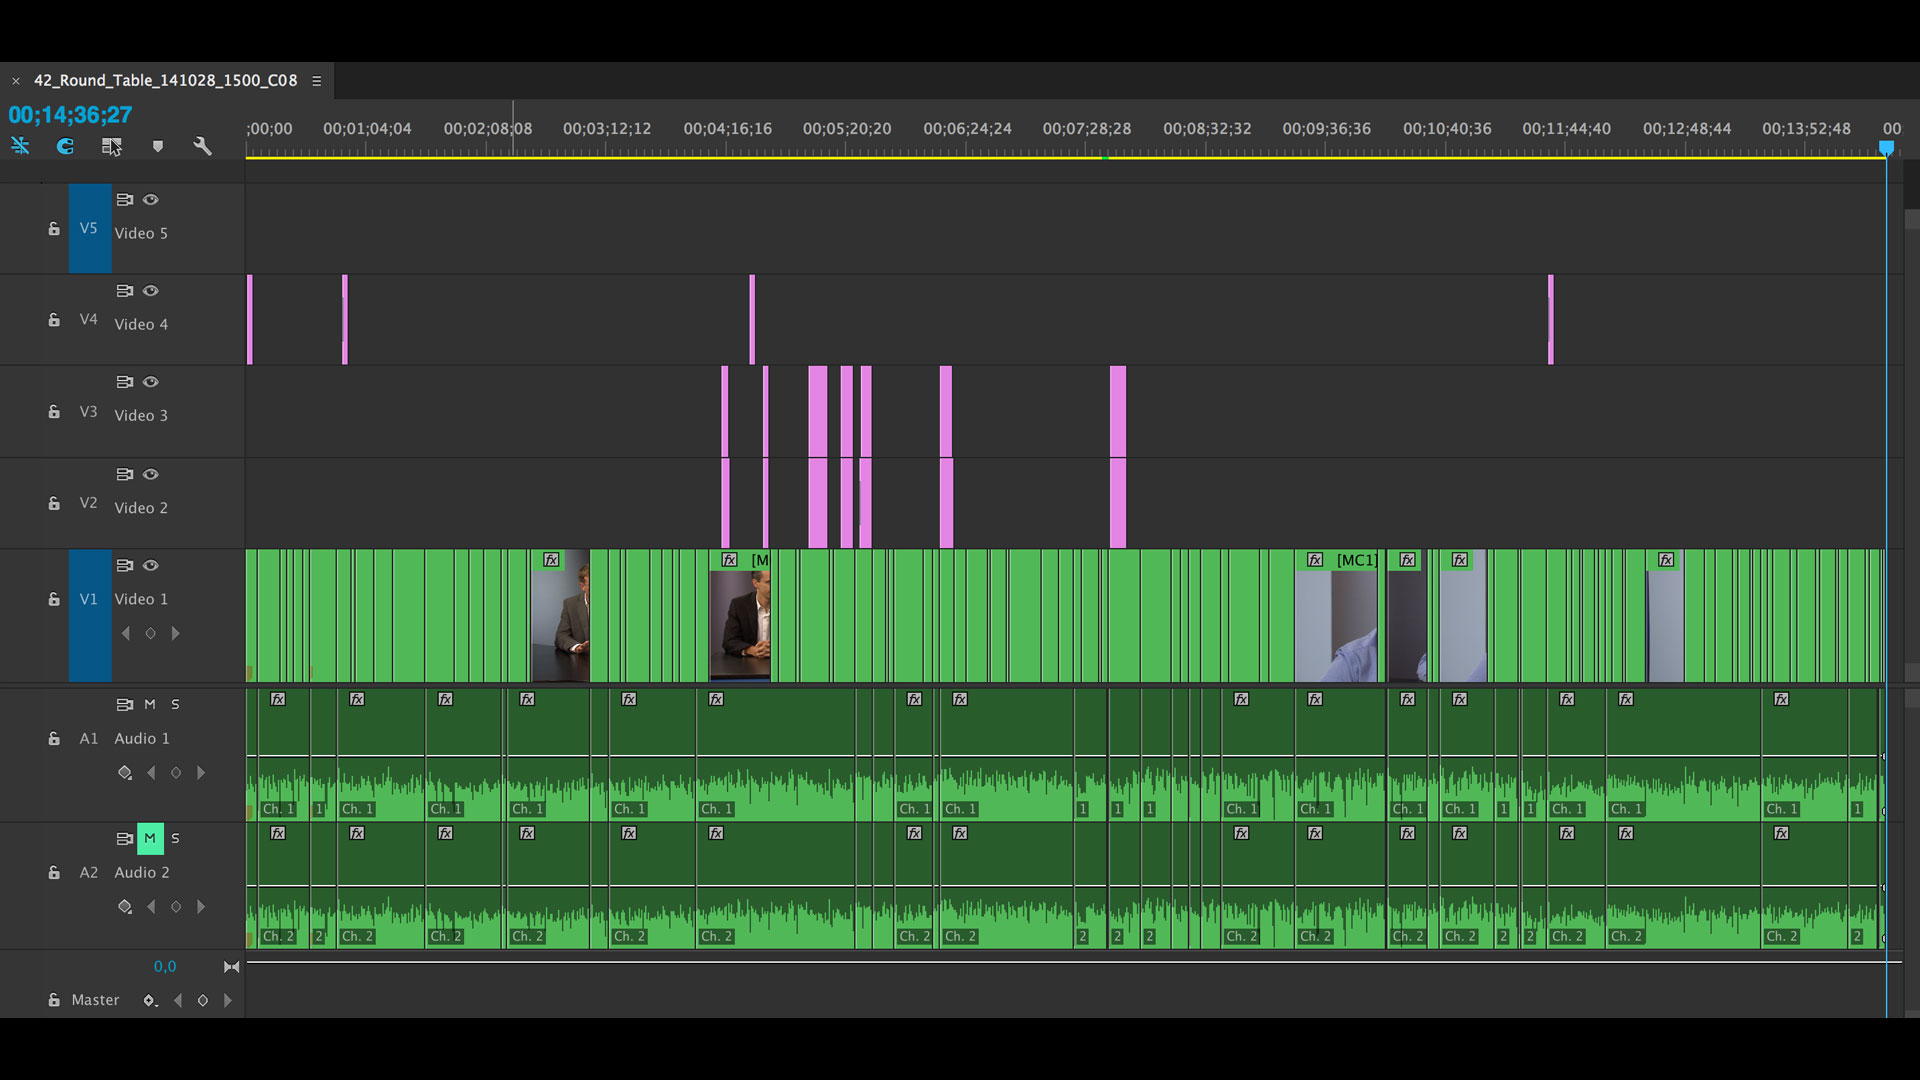Click the Linked Selection icon

[x=111, y=146]
